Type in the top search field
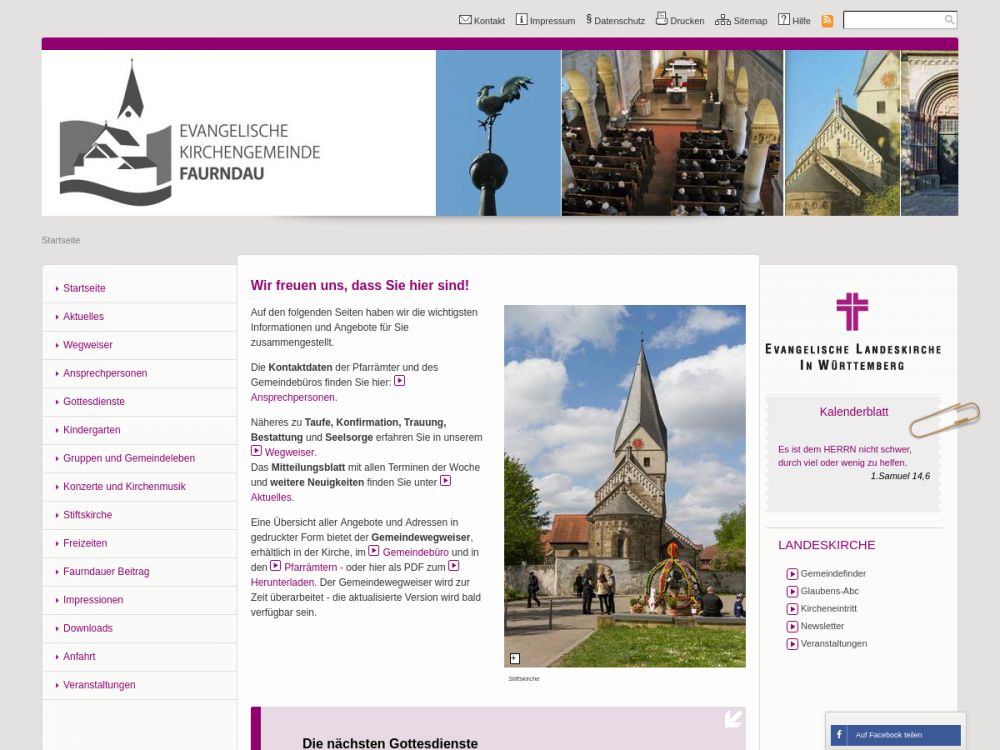Screen dimensions: 1000x750 pos(892,20)
